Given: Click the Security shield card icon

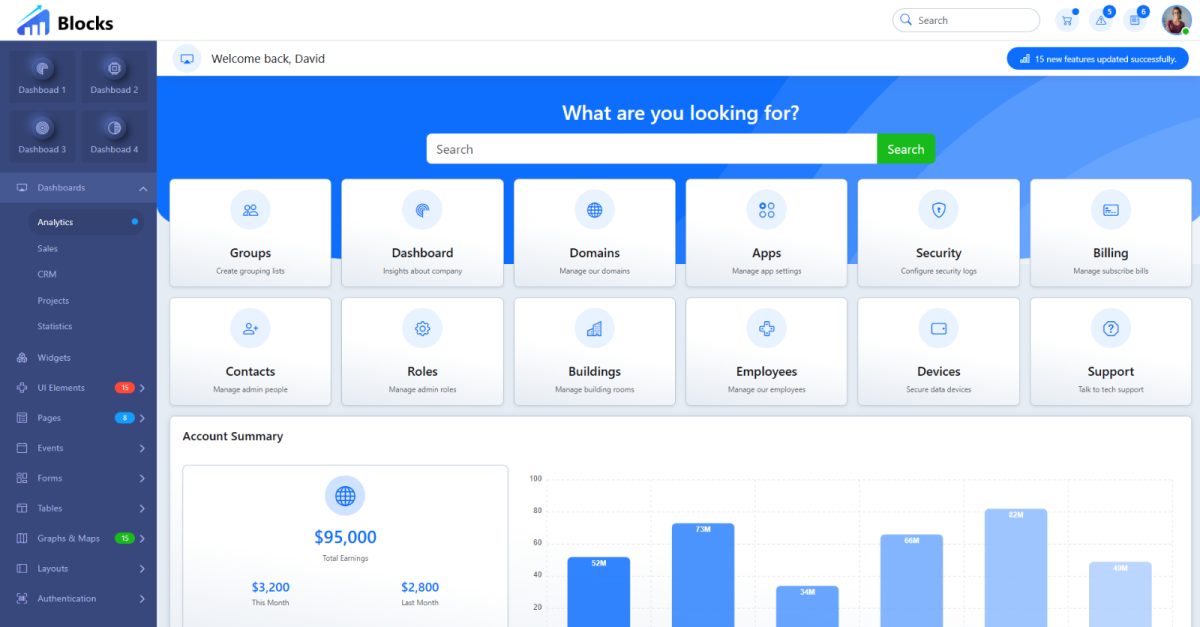Looking at the screenshot, I should coord(938,210).
